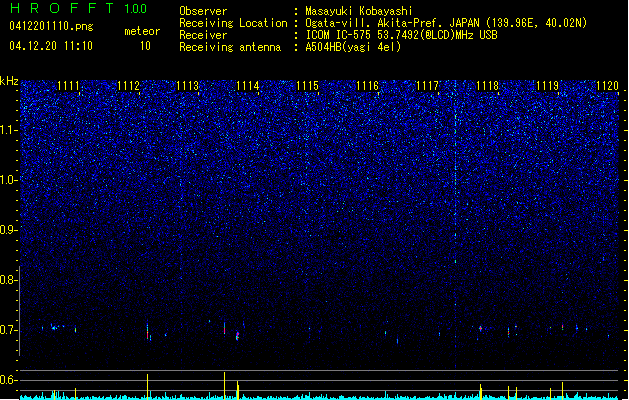Screen dimensions: 629x400
Task: Click the ICOM IC-575 receiver text
Action: point(401,35)
